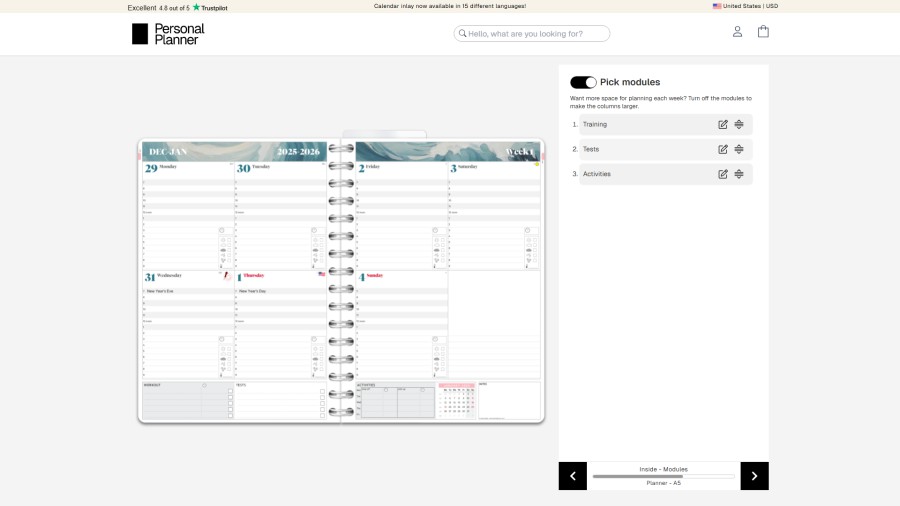The image size is (900, 506).
Task: Open the Trustpilot rating link
Action: [x=177, y=7]
